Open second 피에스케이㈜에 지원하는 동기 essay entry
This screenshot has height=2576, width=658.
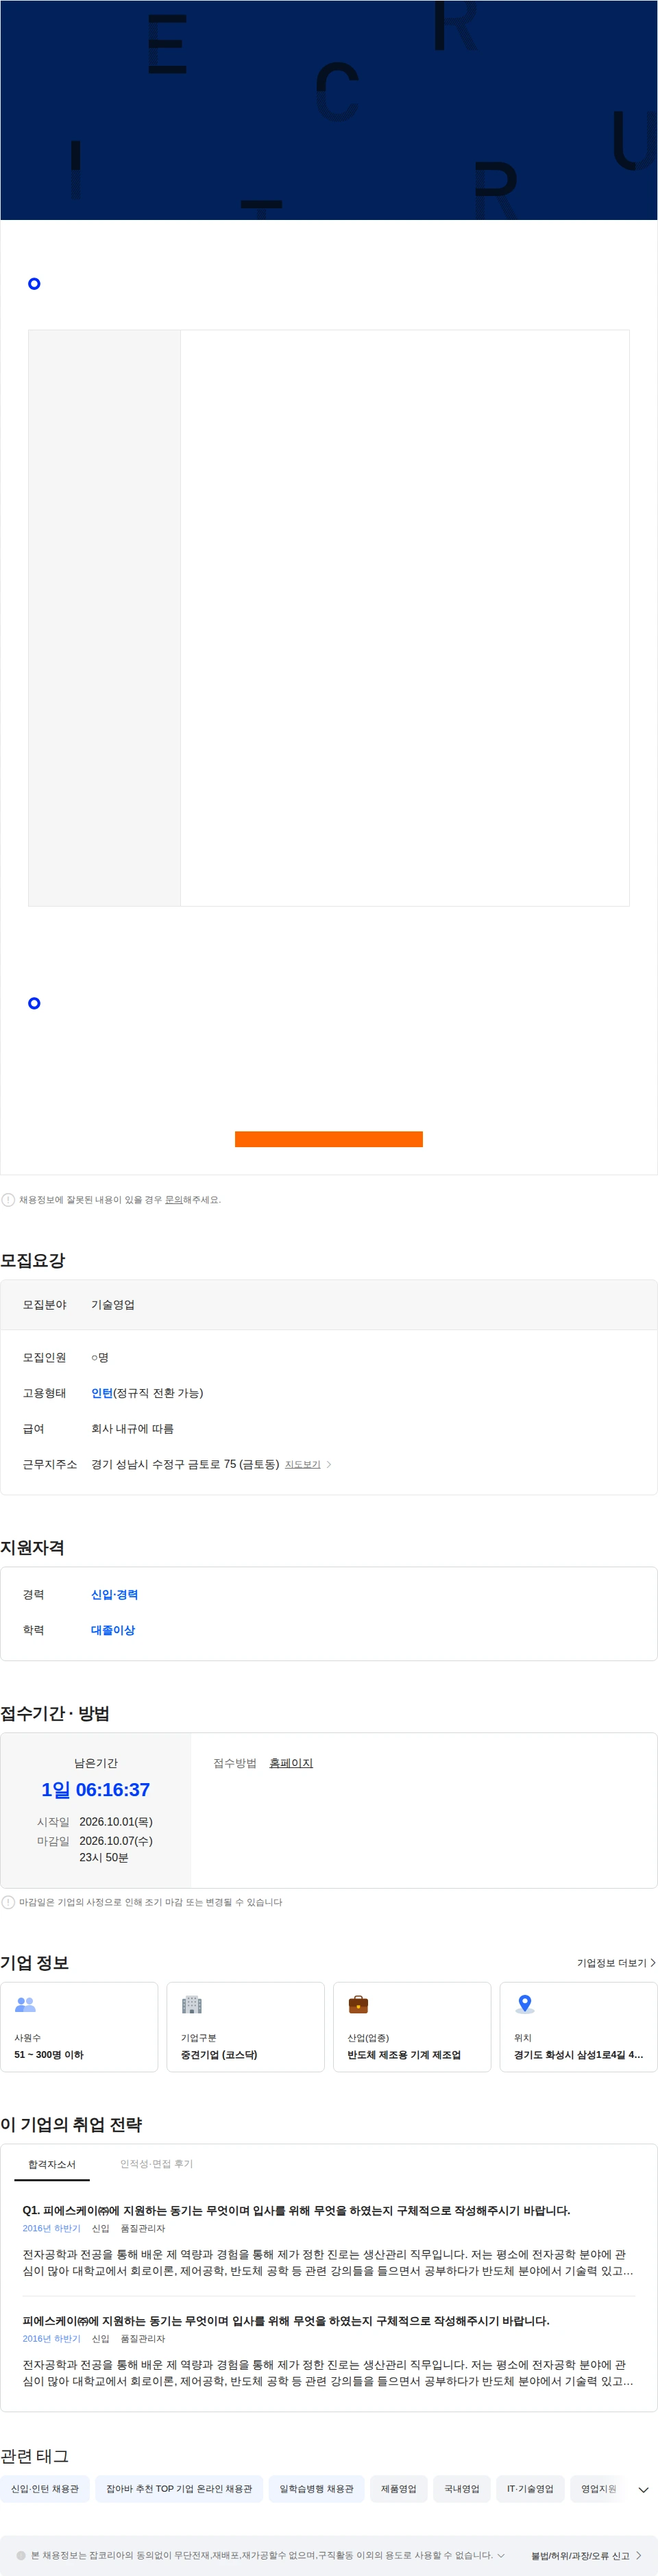pos(286,2321)
